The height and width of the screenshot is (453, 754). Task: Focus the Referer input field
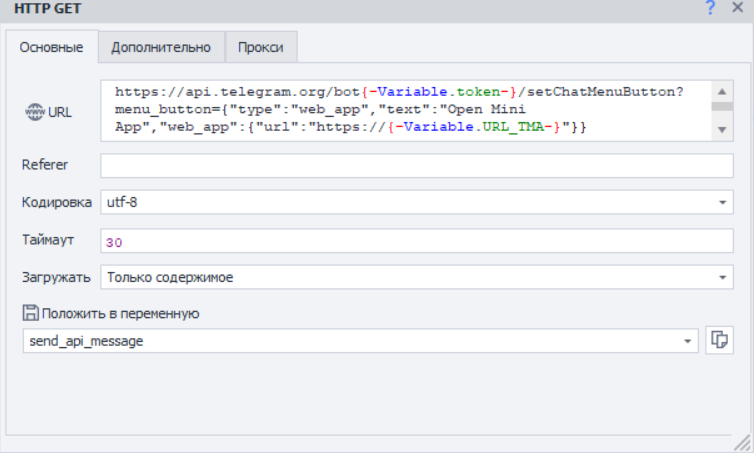coord(416,165)
